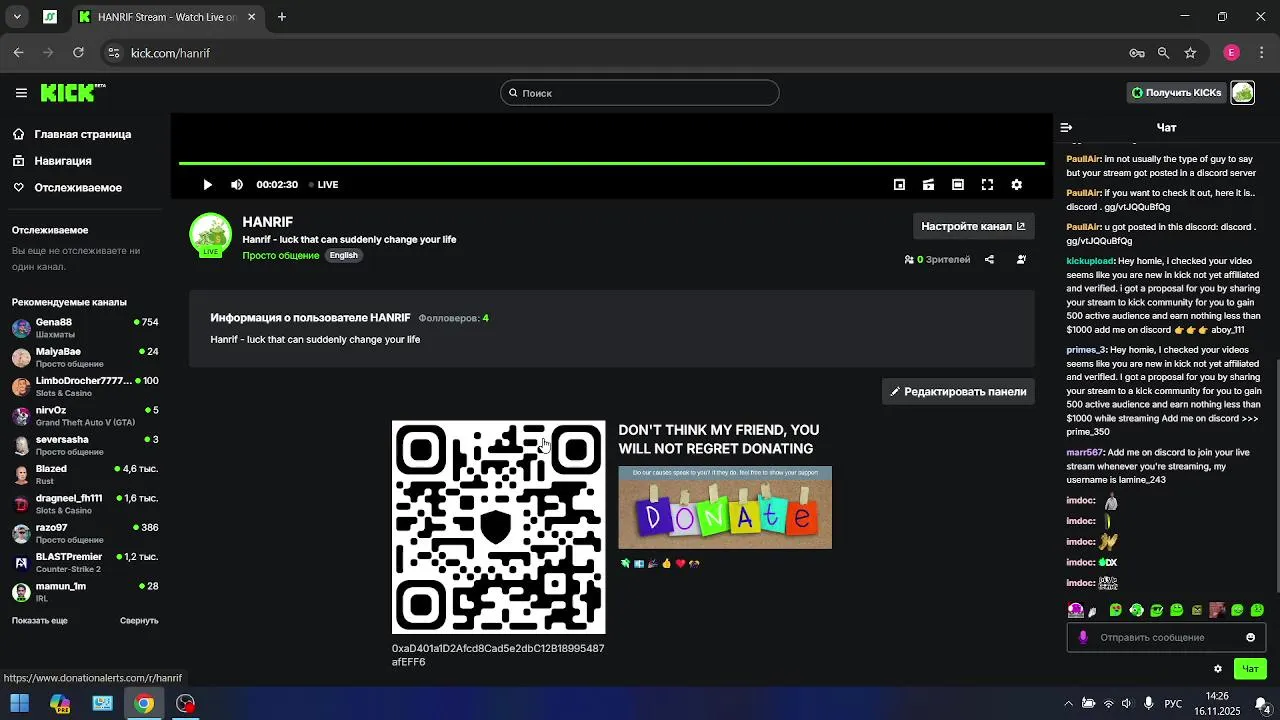Open the Windows Start menu
This screenshot has height=720, width=1280.
[x=19, y=704]
